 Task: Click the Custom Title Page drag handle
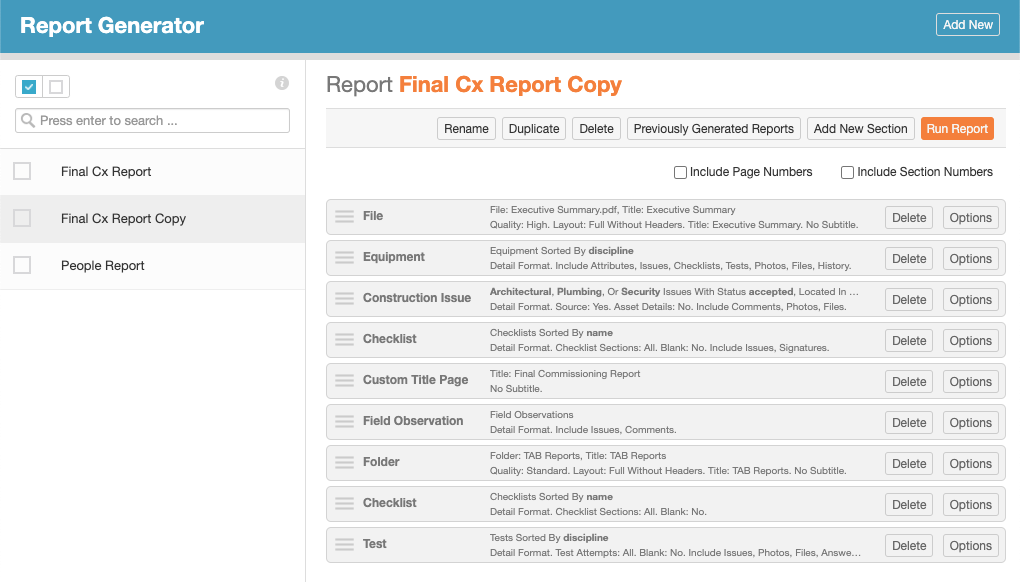pos(344,380)
